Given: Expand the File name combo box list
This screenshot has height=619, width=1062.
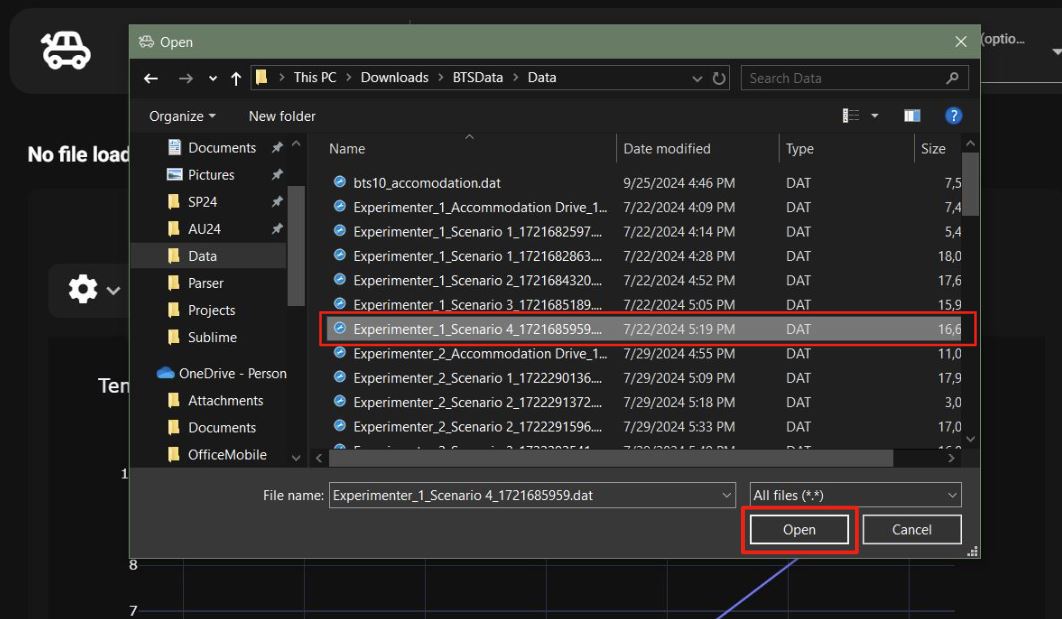Looking at the screenshot, I should [x=726, y=495].
